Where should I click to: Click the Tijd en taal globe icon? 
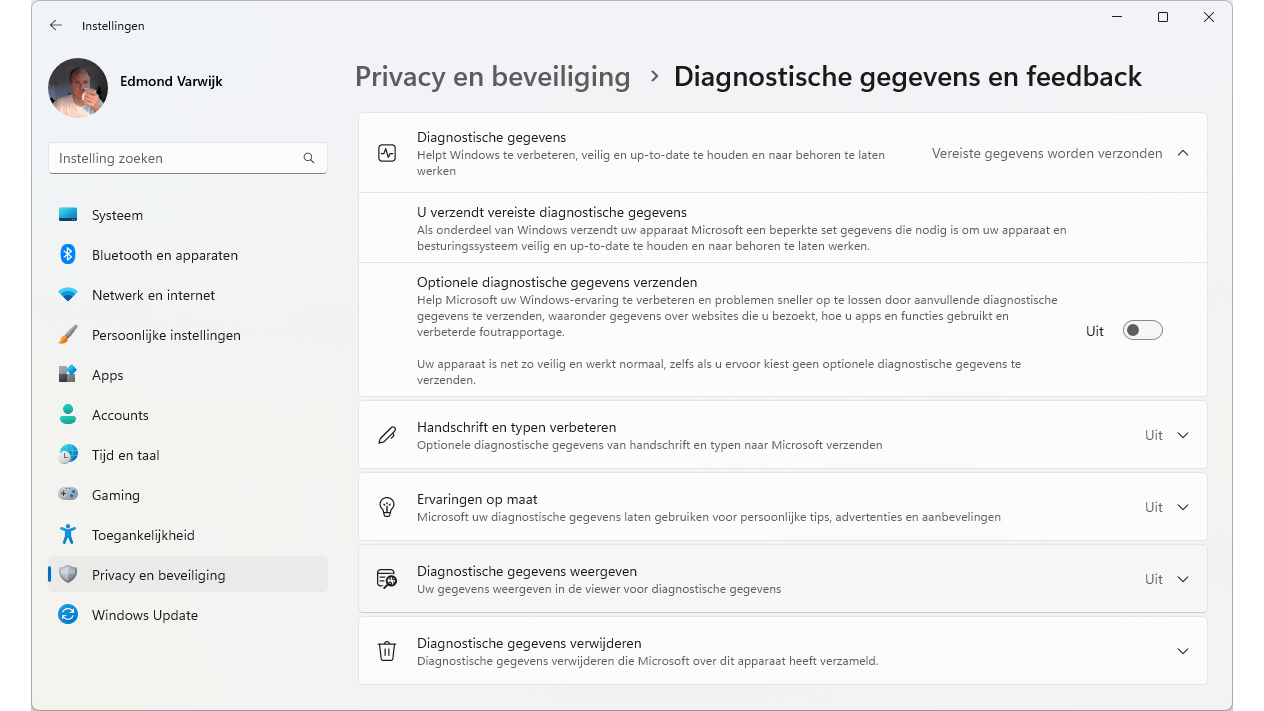[x=68, y=455]
